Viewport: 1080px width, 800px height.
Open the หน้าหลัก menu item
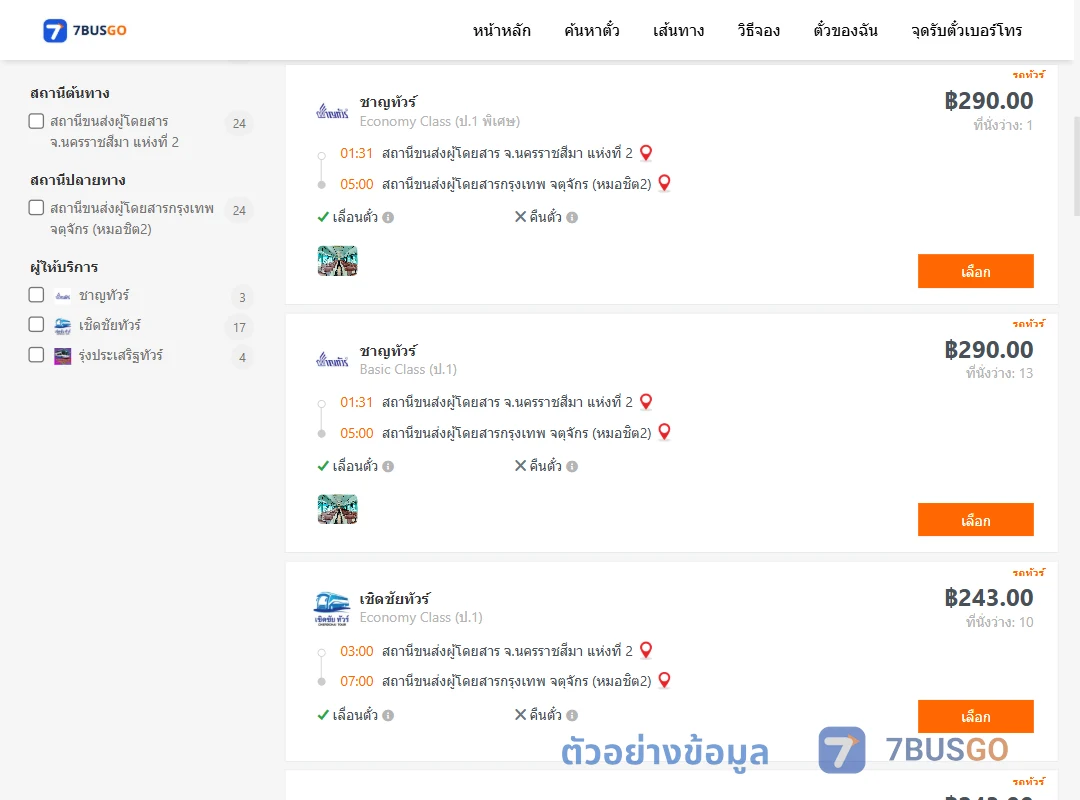[x=501, y=30]
